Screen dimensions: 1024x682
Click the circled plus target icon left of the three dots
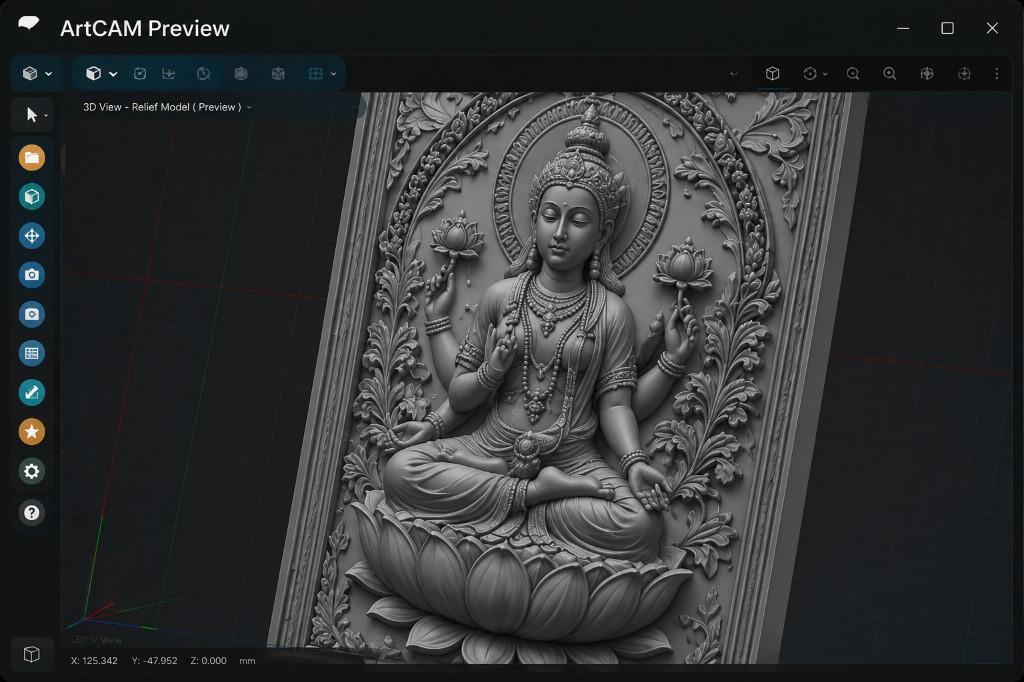coord(964,74)
